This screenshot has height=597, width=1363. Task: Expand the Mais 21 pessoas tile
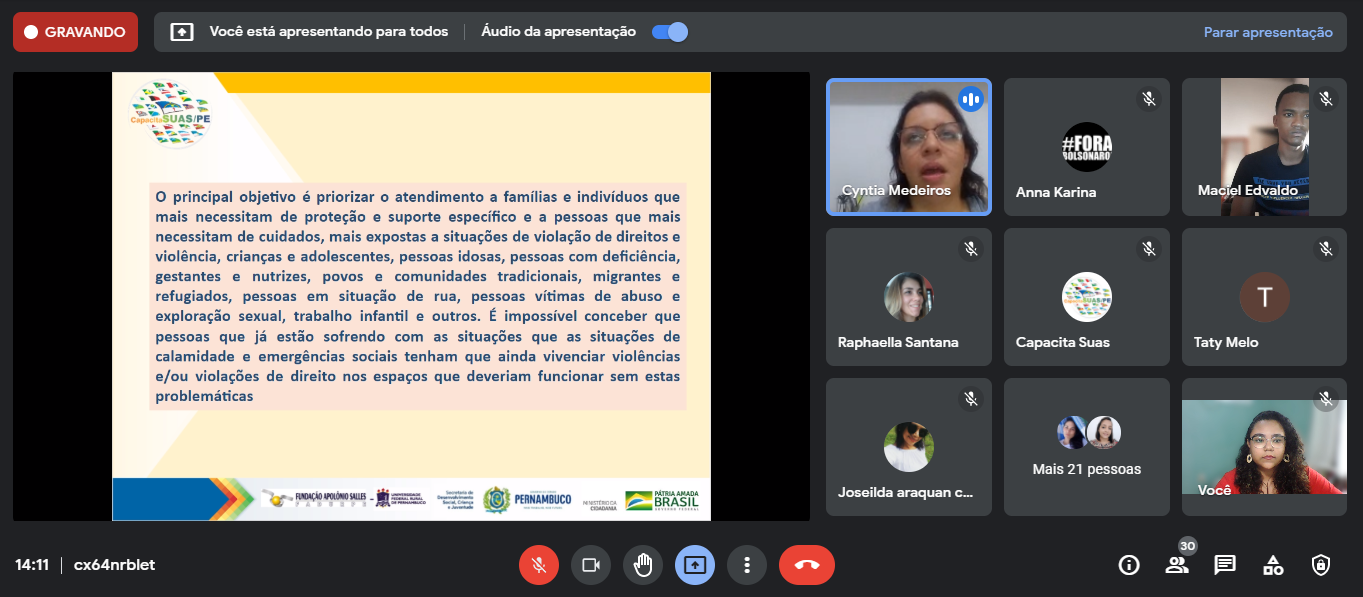click(1087, 446)
